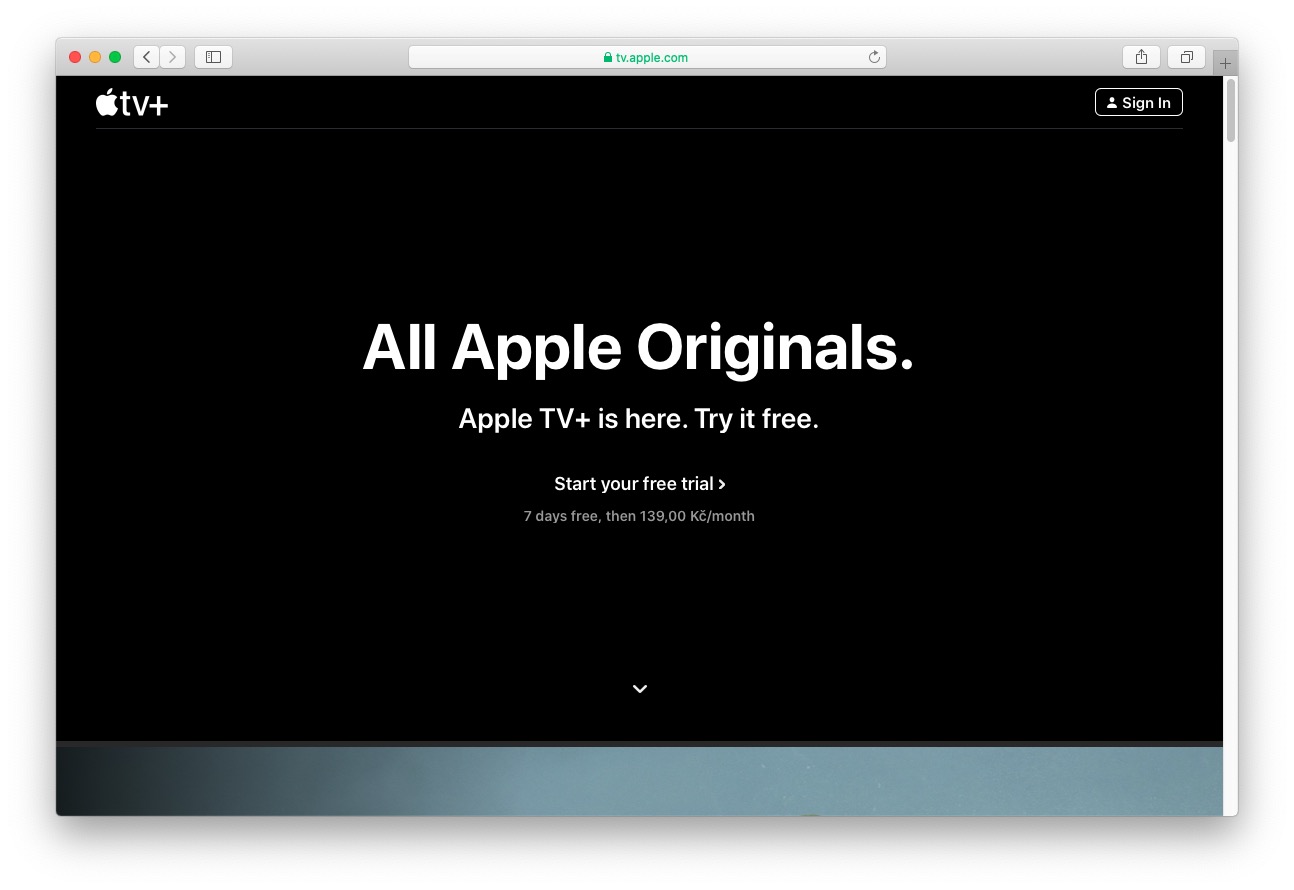1294x890 pixels.
Task: Click the Apple TV+ logo
Action: tap(132, 103)
